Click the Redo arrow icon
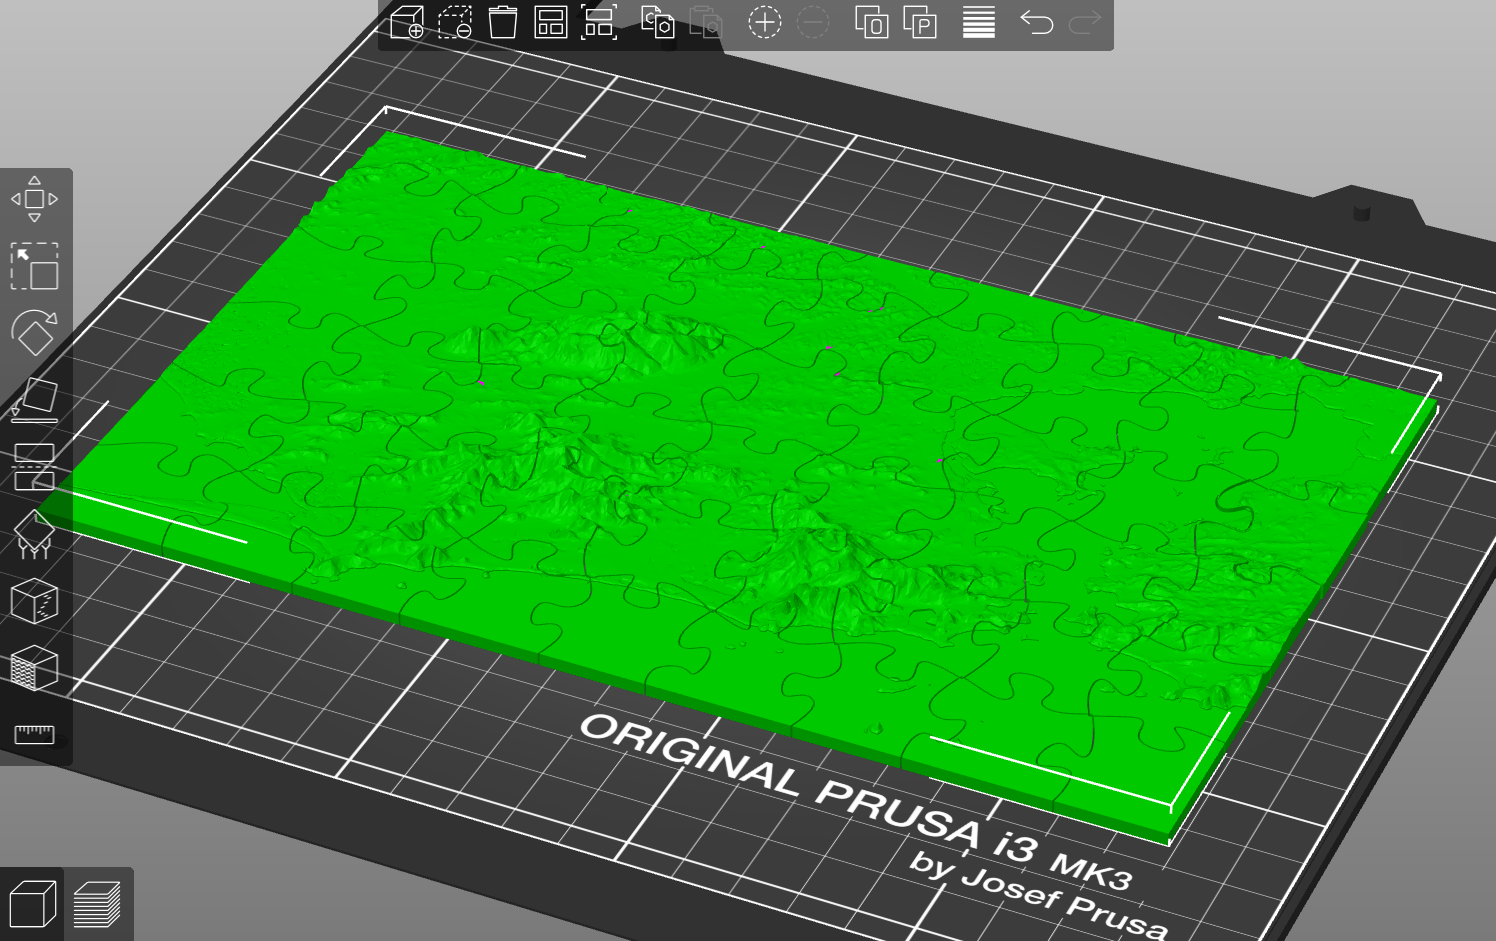1496x941 pixels. tap(1085, 22)
